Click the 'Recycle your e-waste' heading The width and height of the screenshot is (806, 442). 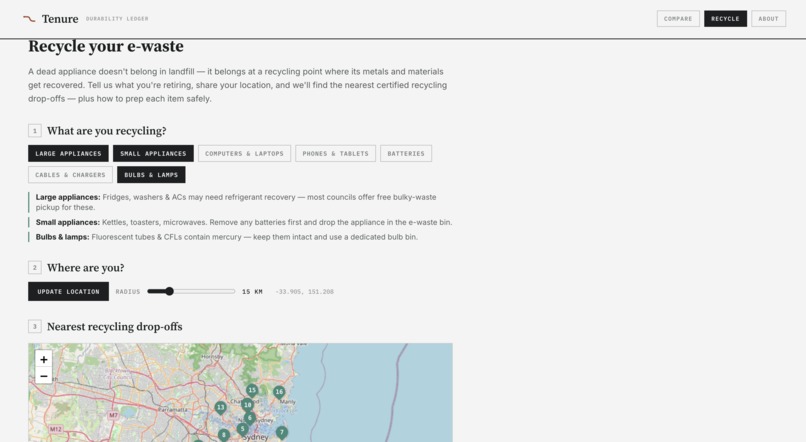106,46
